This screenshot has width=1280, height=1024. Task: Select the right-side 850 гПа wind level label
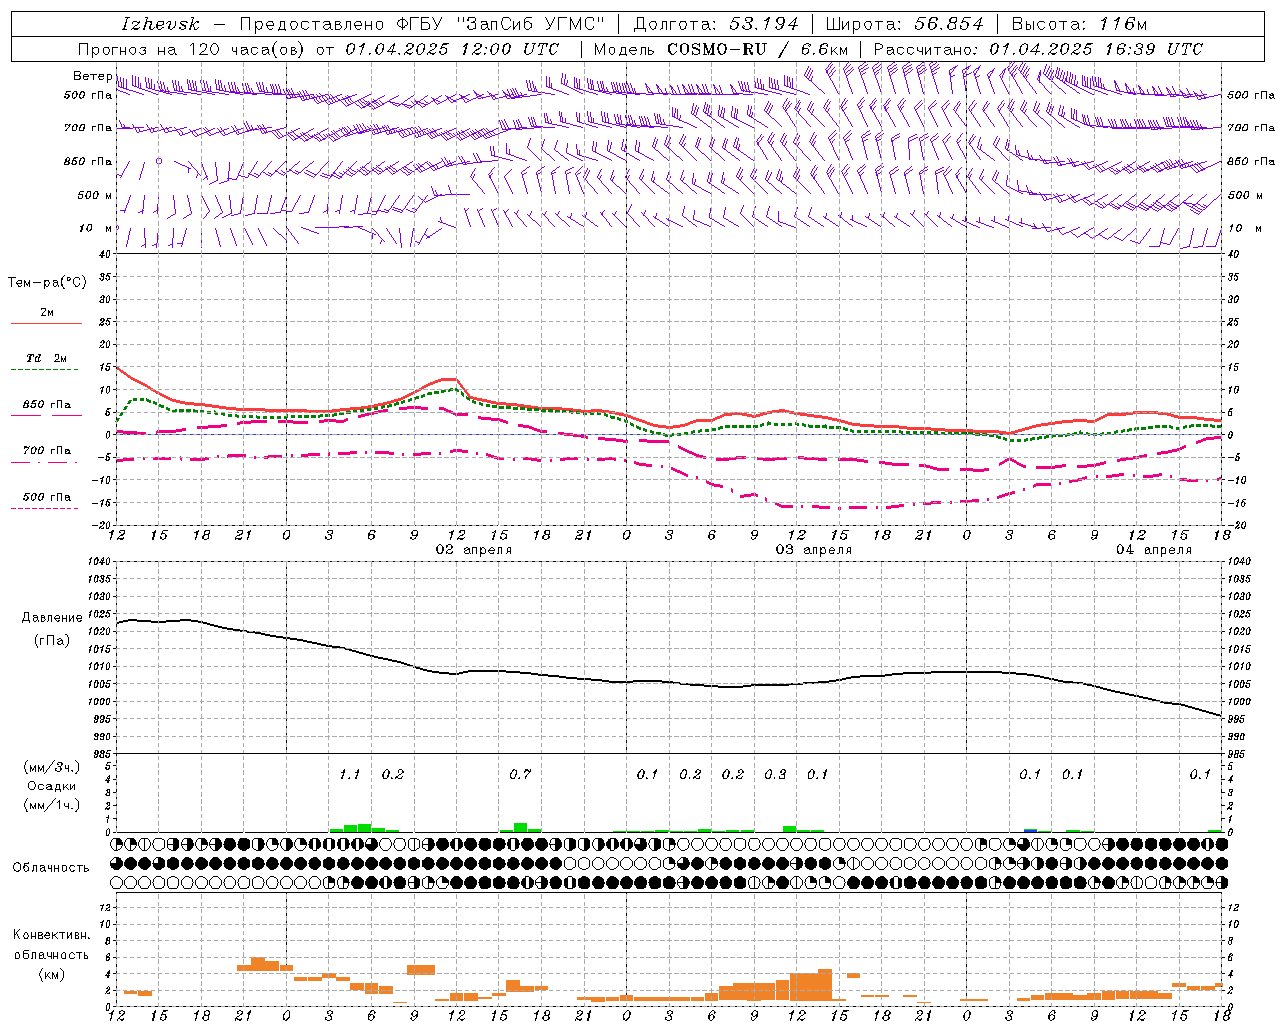pyautogui.click(x=1251, y=161)
